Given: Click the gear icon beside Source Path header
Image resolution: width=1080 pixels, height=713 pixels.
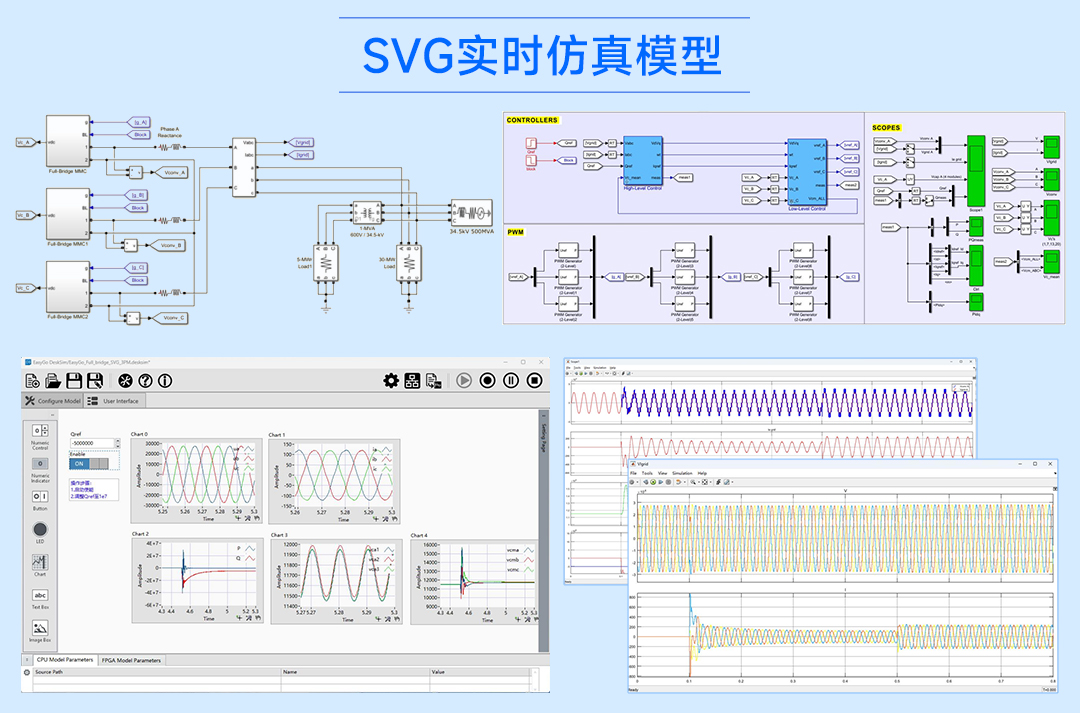Looking at the screenshot, I should pos(28,672).
